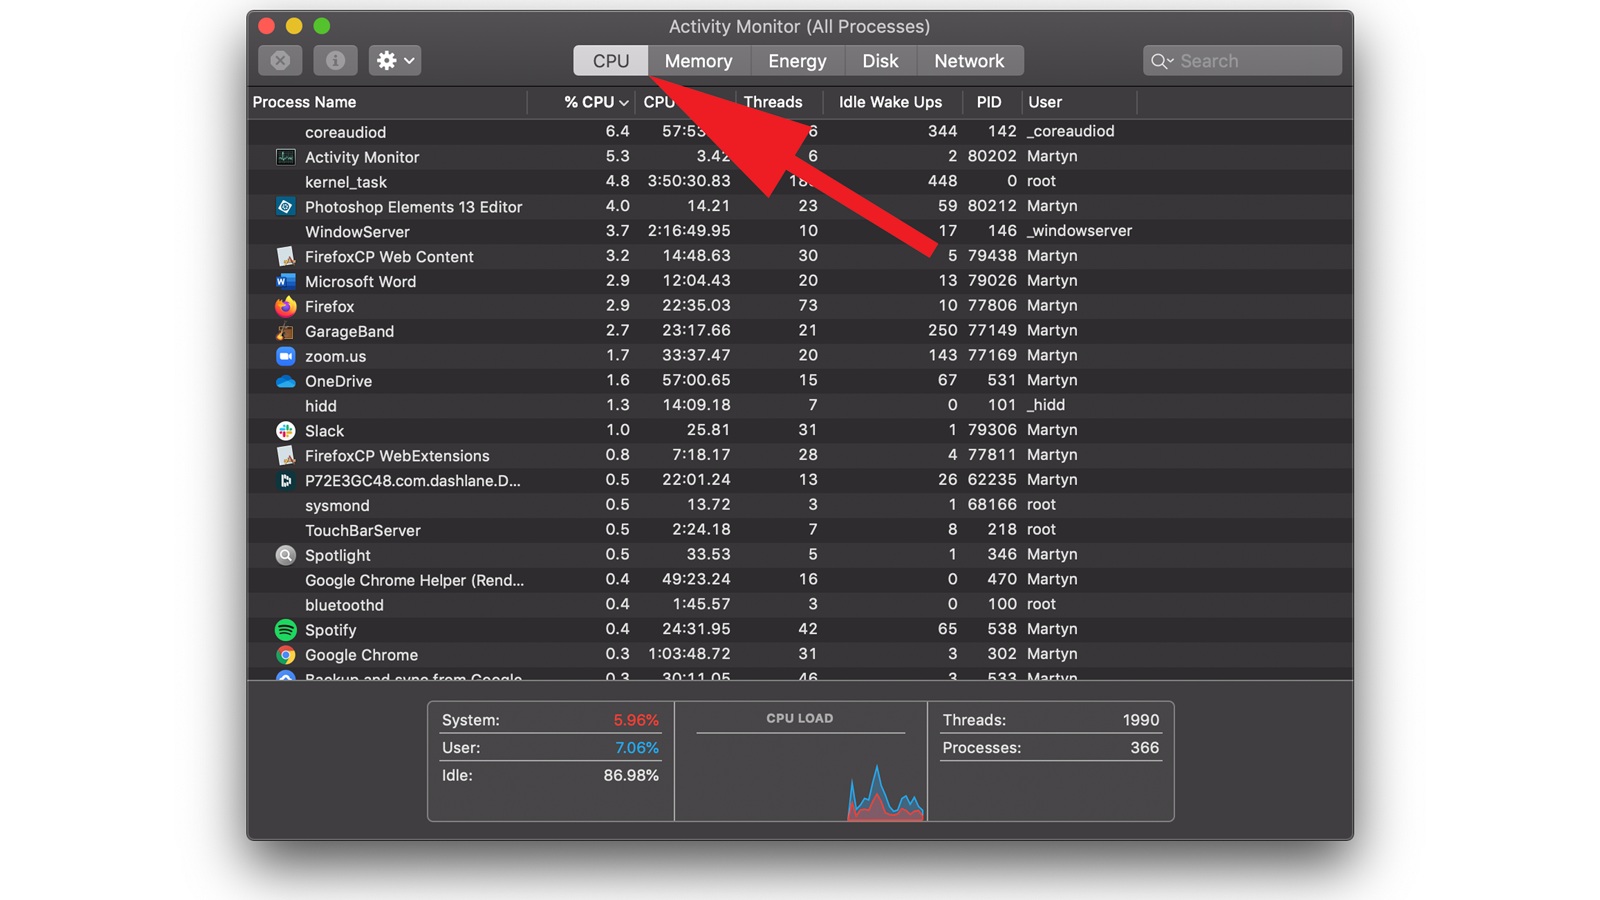Sort by the Idle Wake Ups column
Viewport: 1600px width, 900px height.
pos(890,102)
